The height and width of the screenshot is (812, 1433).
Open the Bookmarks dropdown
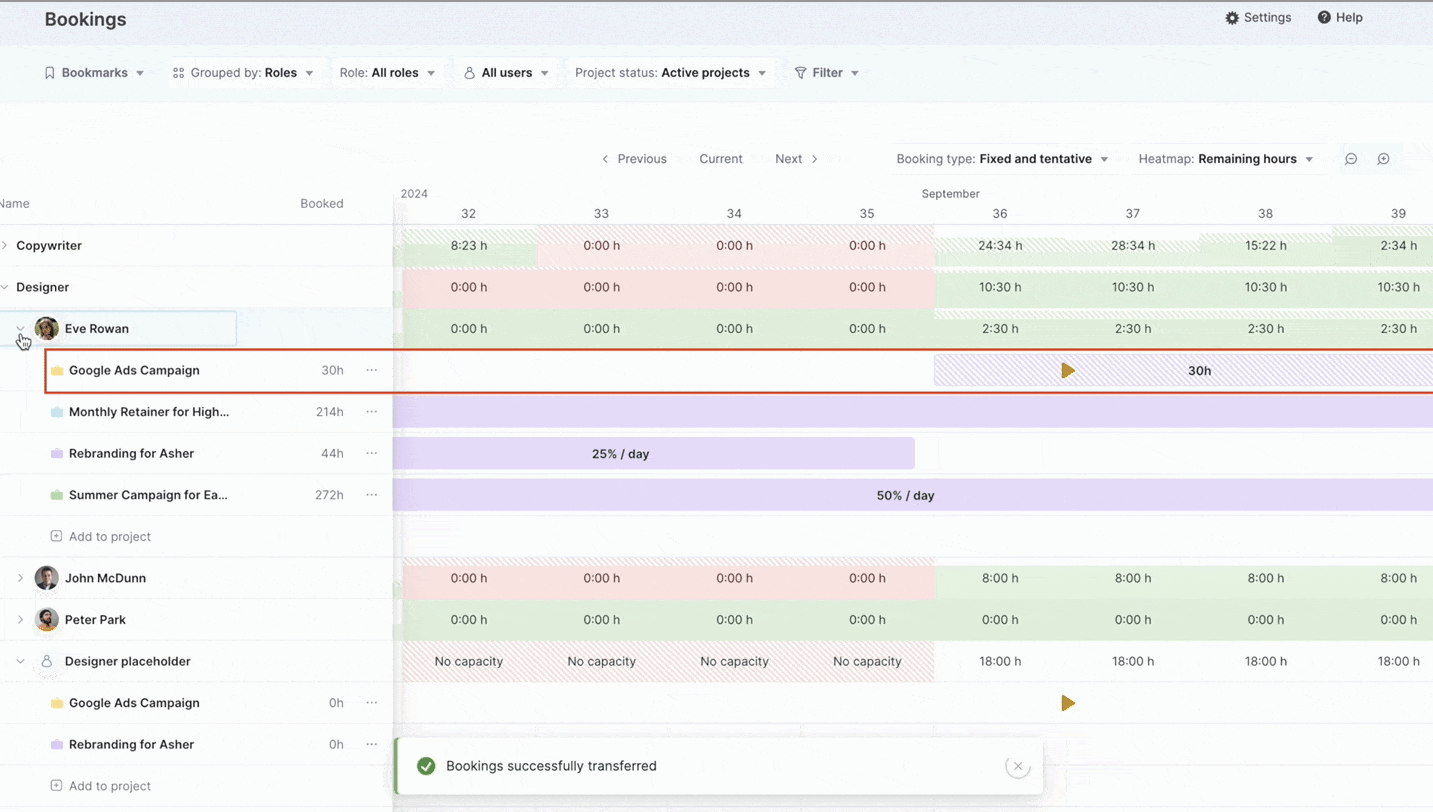click(94, 73)
